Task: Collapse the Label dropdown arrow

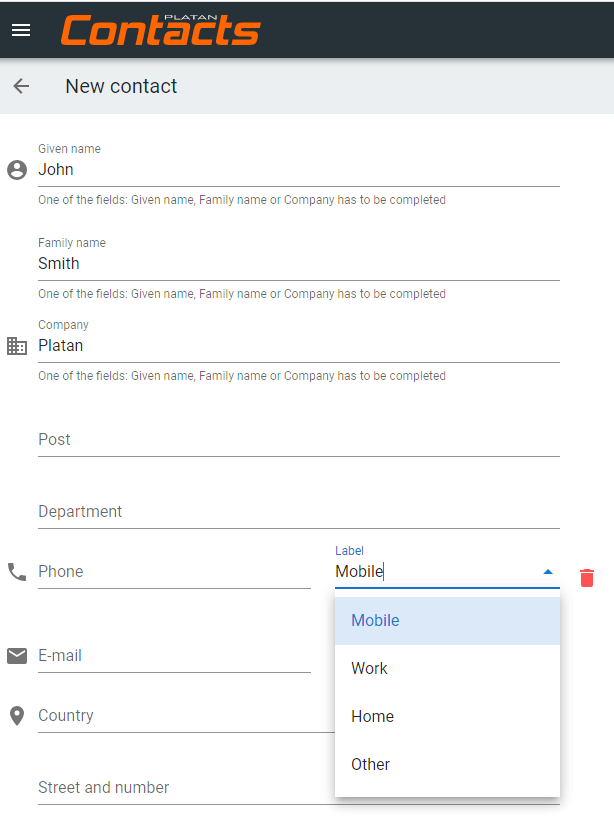Action: click(x=548, y=572)
